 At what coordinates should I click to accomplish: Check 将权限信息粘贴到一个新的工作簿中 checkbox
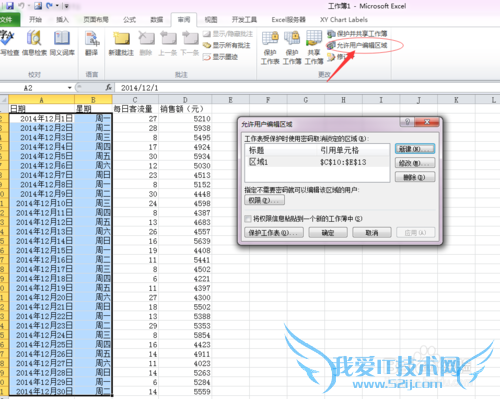click(x=248, y=219)
